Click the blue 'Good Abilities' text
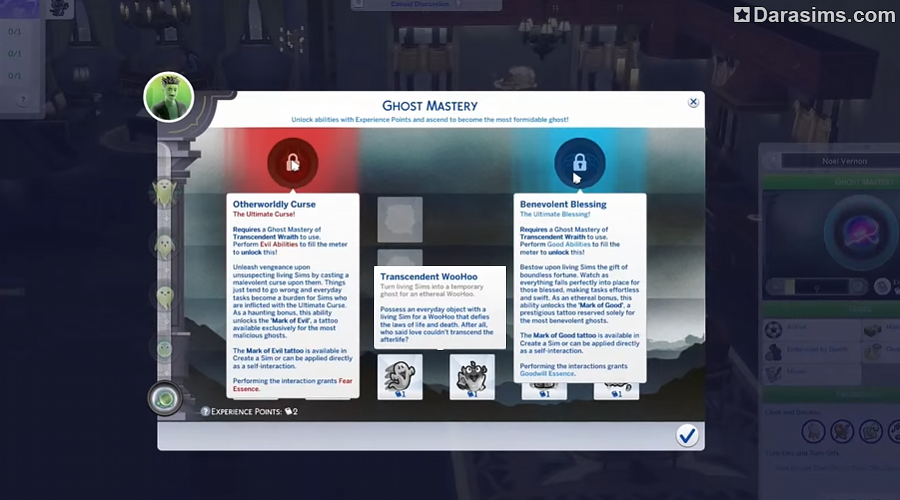This screenshot has height=500, width=900. pos(569,245)
